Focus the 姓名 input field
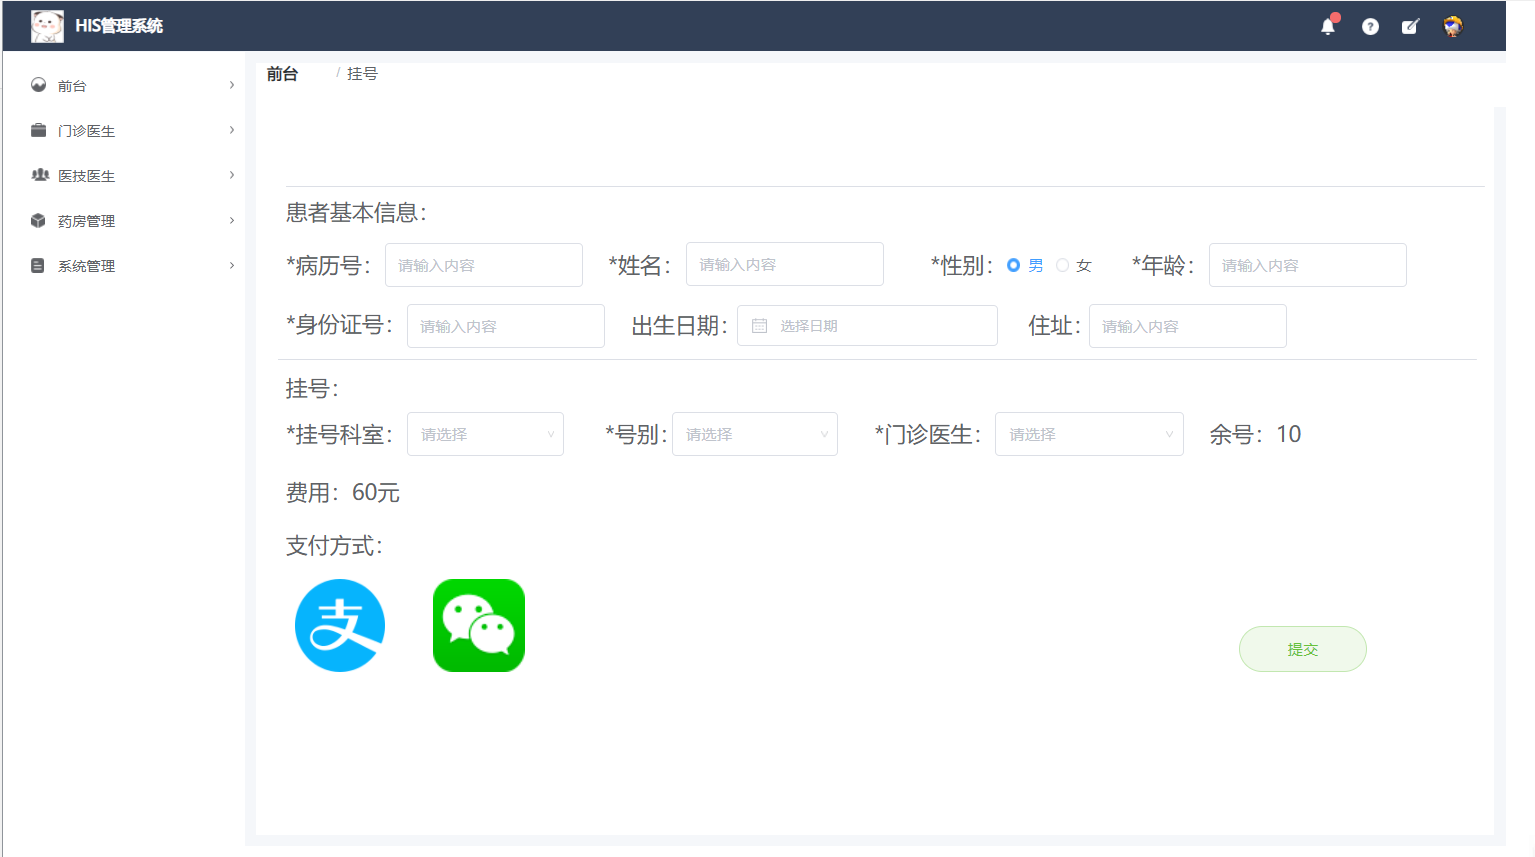This screenshot has height=857, width=1535. pyautogui.click(x=785, y=264)
